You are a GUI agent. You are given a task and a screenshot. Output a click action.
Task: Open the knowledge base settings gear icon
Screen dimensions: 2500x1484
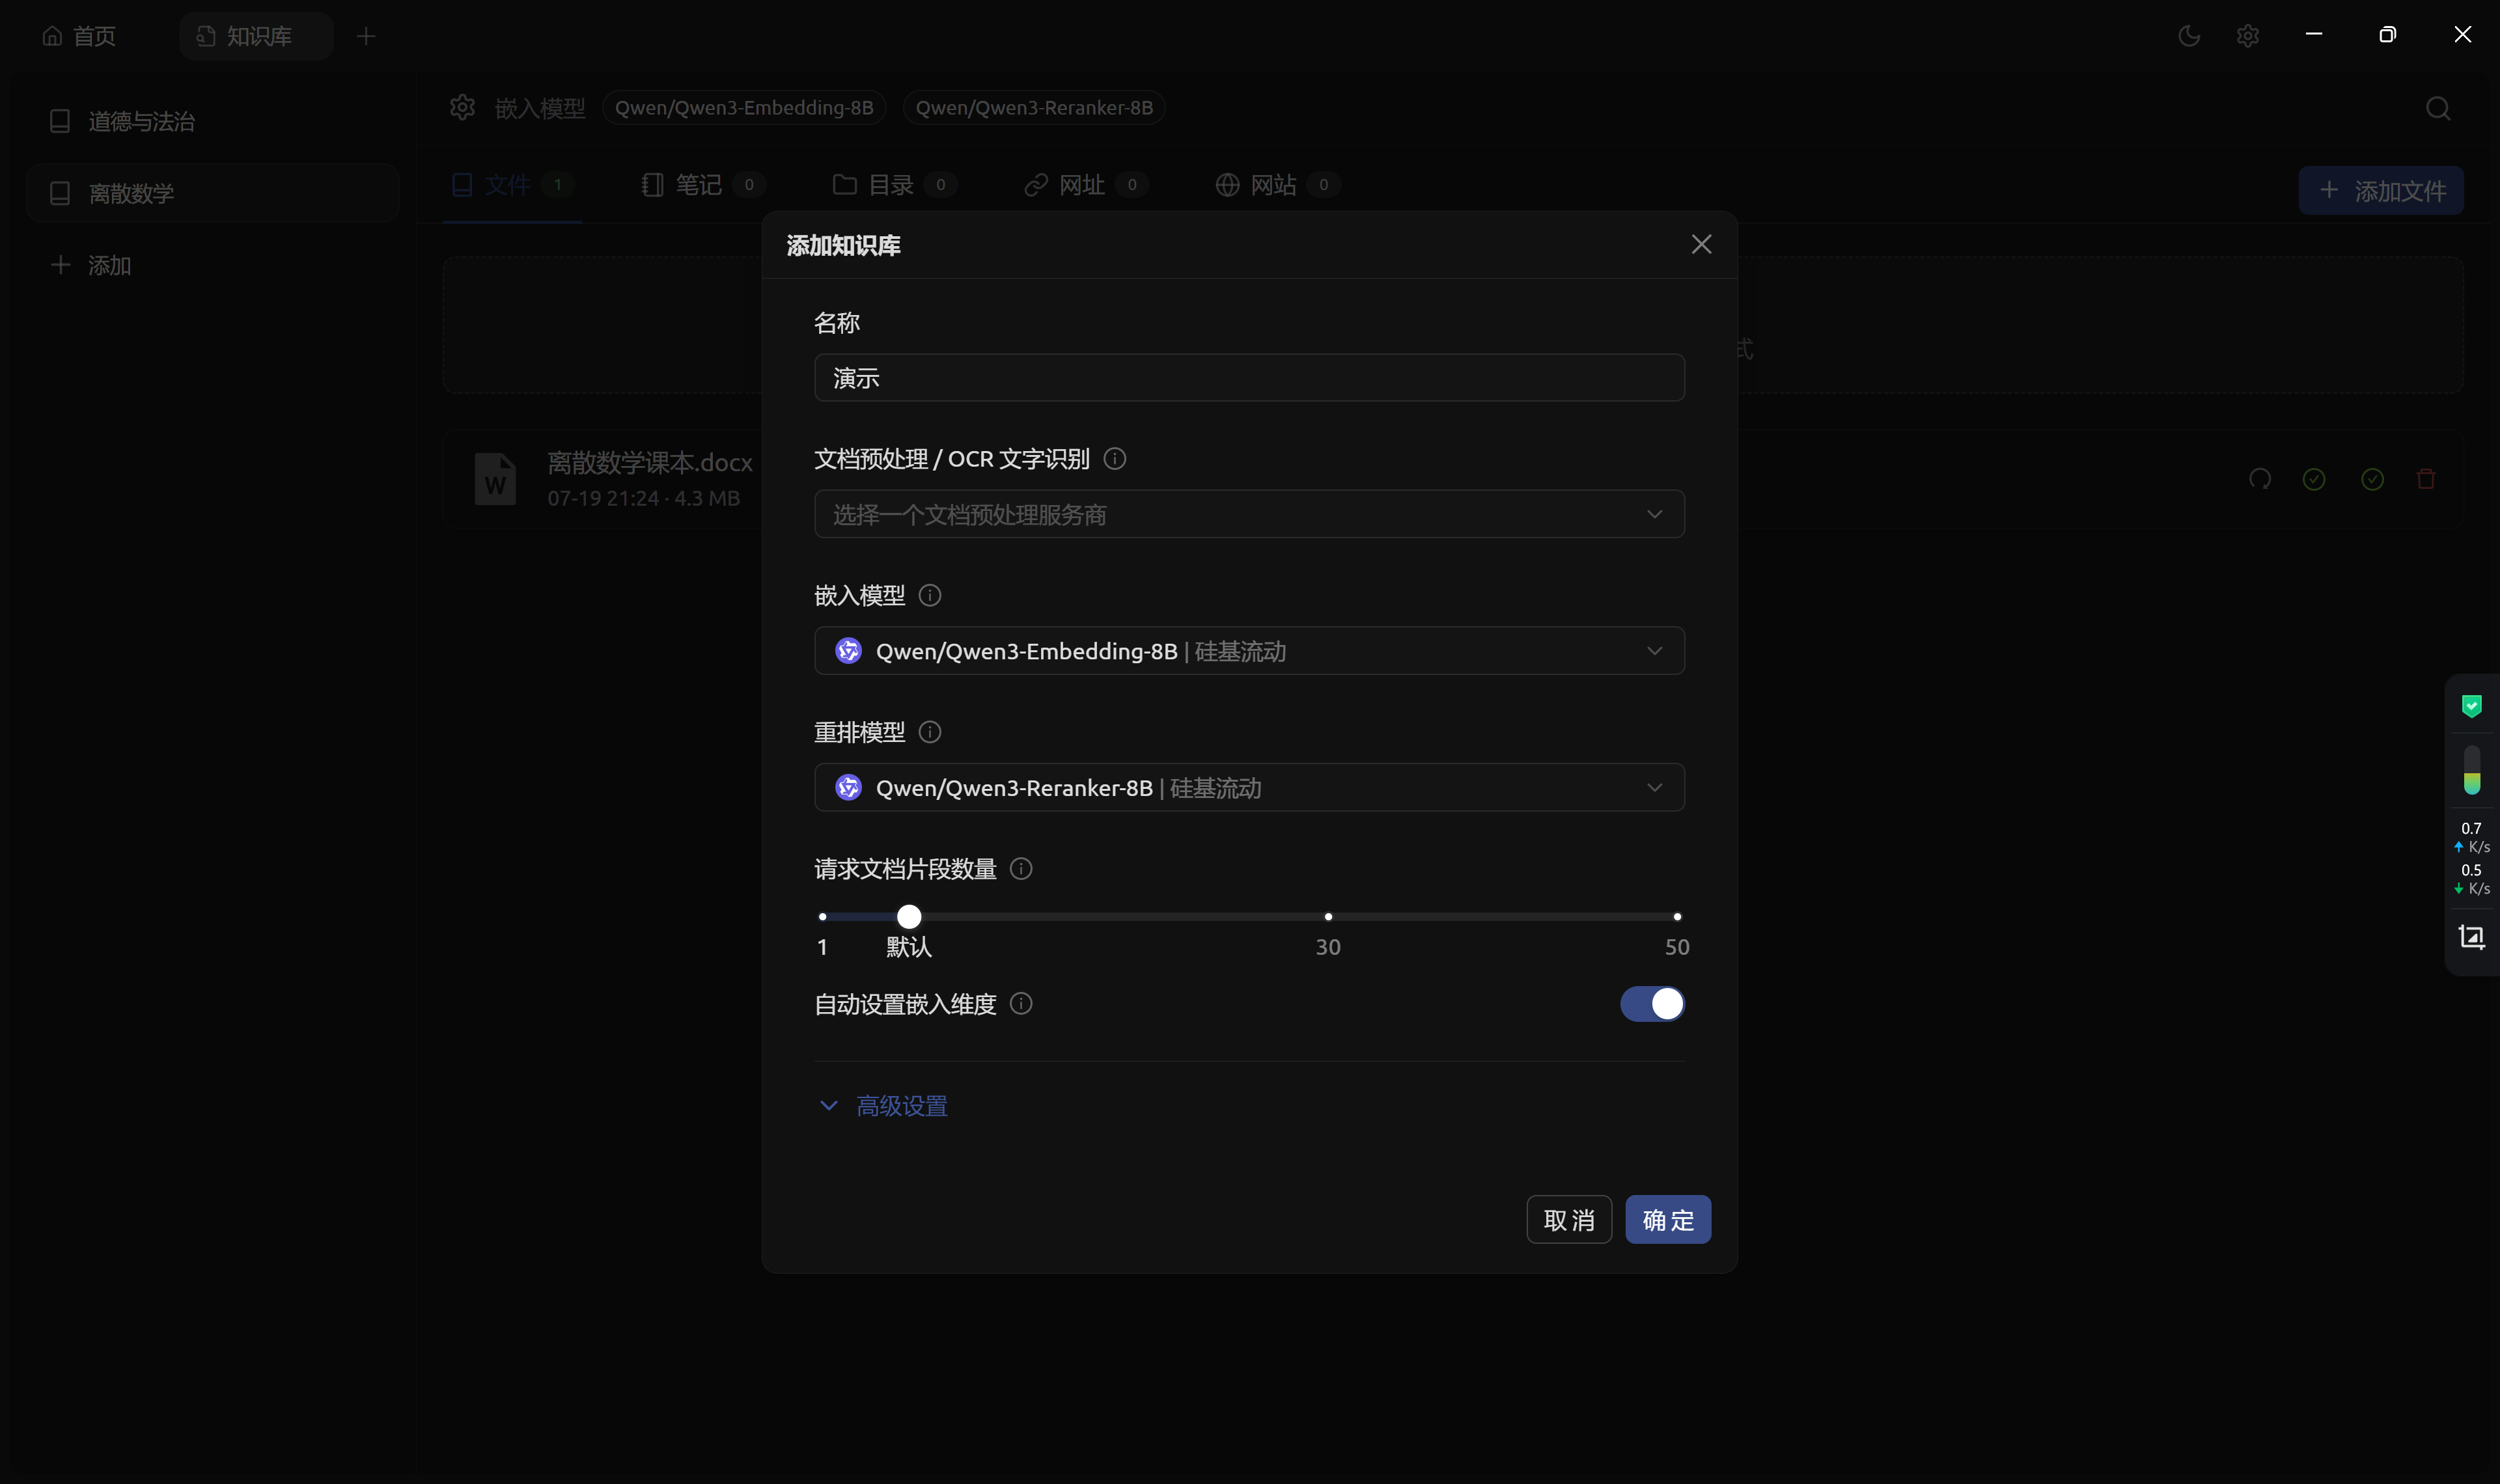[462, 107]
